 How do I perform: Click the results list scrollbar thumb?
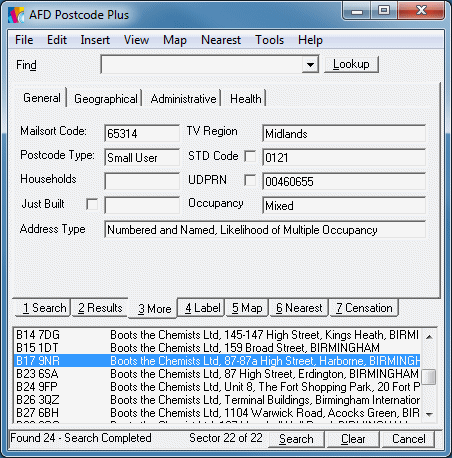tap(429, 377)
